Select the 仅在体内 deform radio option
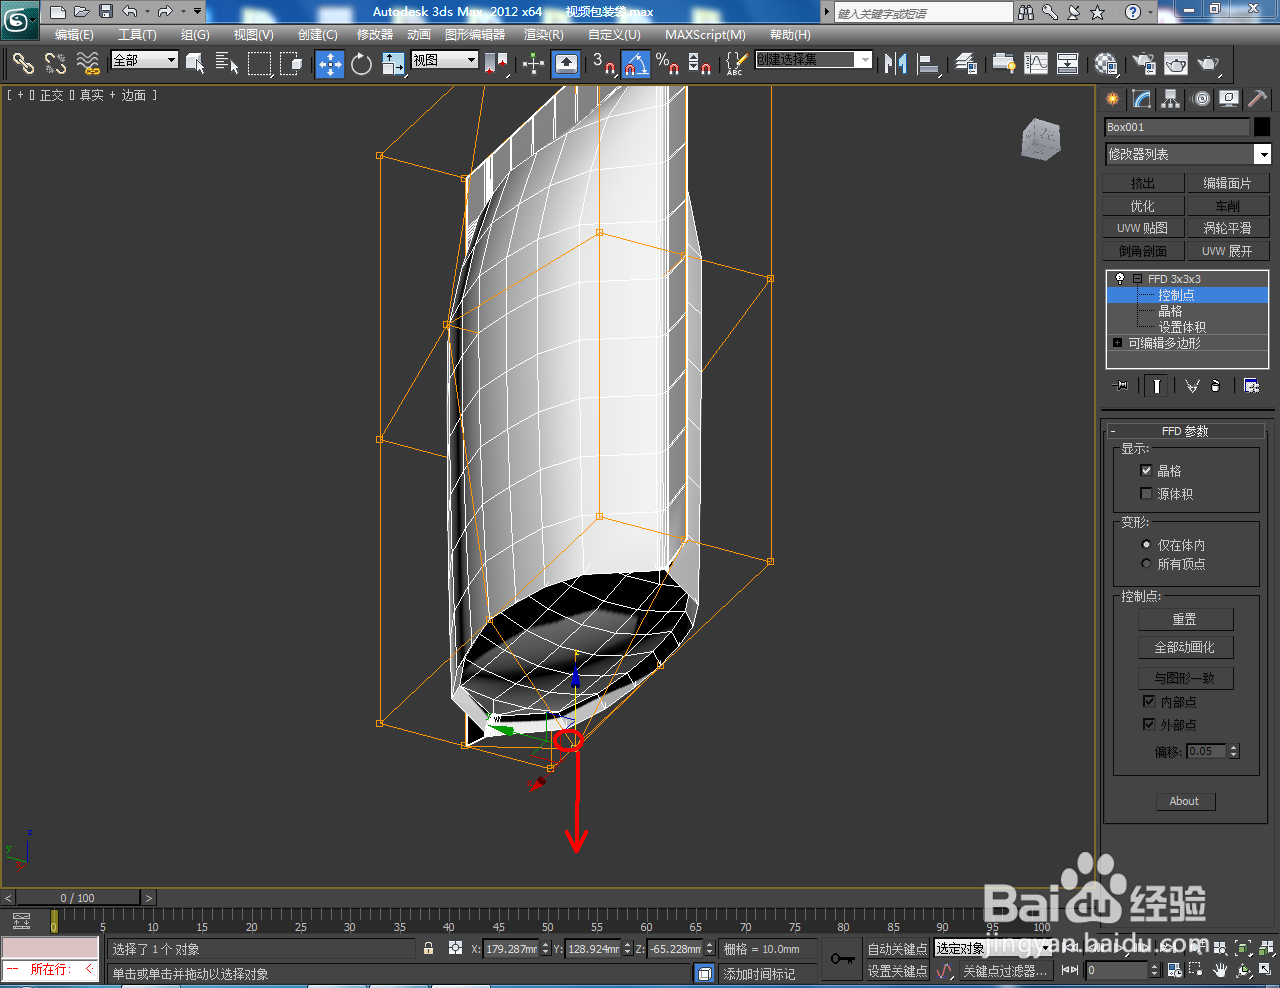Screen dimensions: 1280x988 pyautogui.click(x=1146, y=545)
